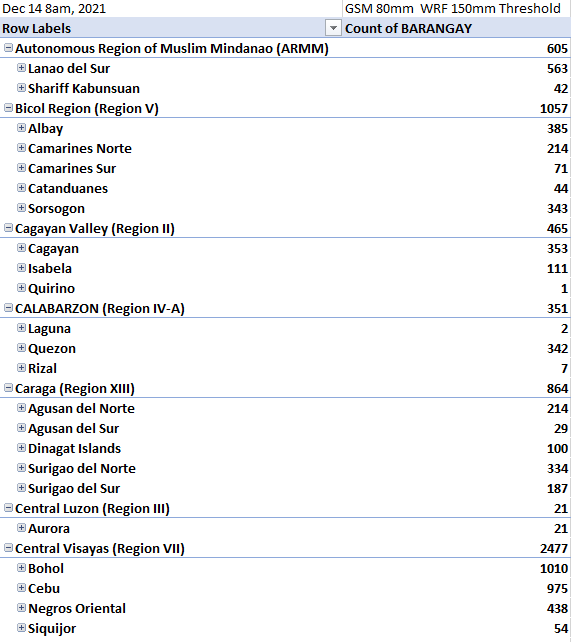Viewport: 571px width, 642px height.
Task: Collapse the Cagayan Valley (Region II) group
Action: point(8,228)
